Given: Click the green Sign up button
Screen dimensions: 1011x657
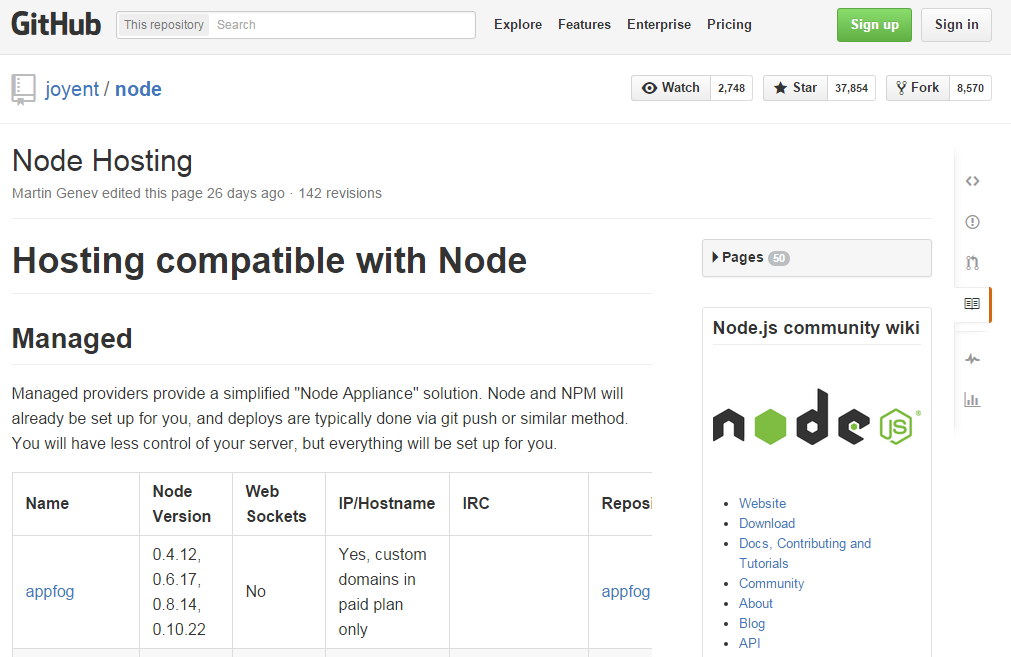Looking at the screenshot, I should 874,25.
